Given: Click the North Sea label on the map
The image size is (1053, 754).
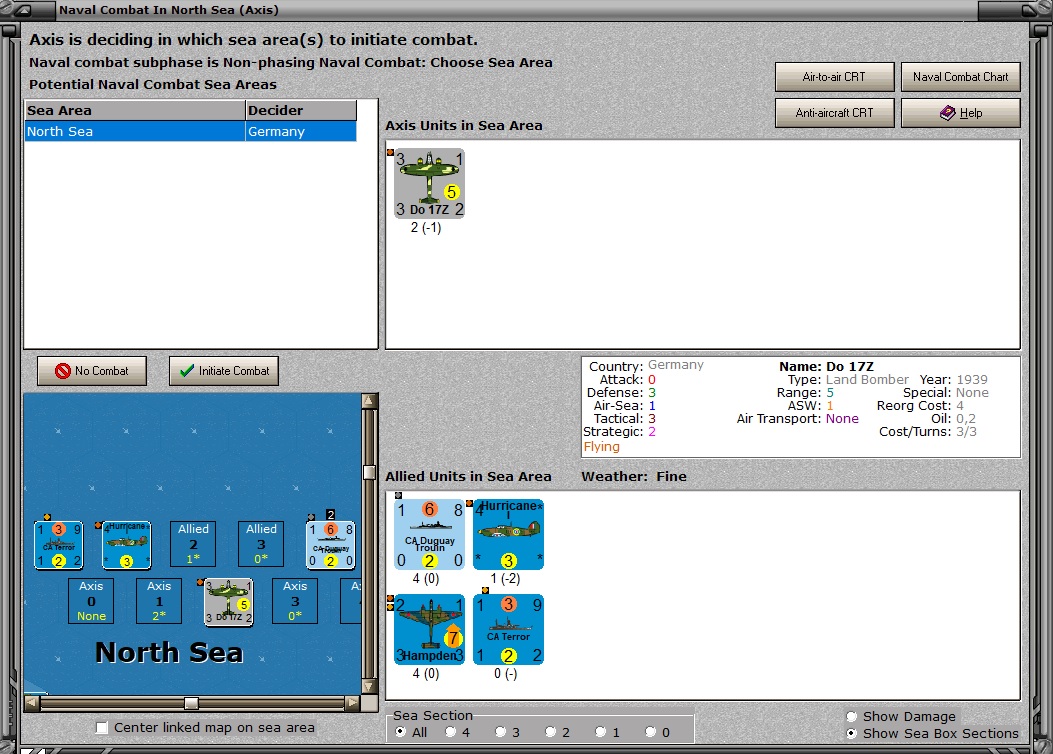Looking at the screenshot, I should (169, 653).
